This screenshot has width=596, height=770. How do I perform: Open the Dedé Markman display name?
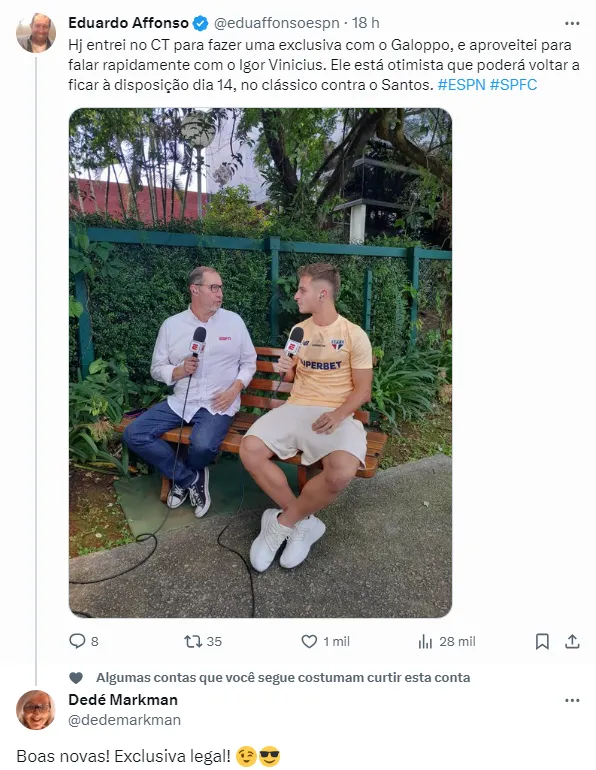pyautogui.click(x=123, y=700)
